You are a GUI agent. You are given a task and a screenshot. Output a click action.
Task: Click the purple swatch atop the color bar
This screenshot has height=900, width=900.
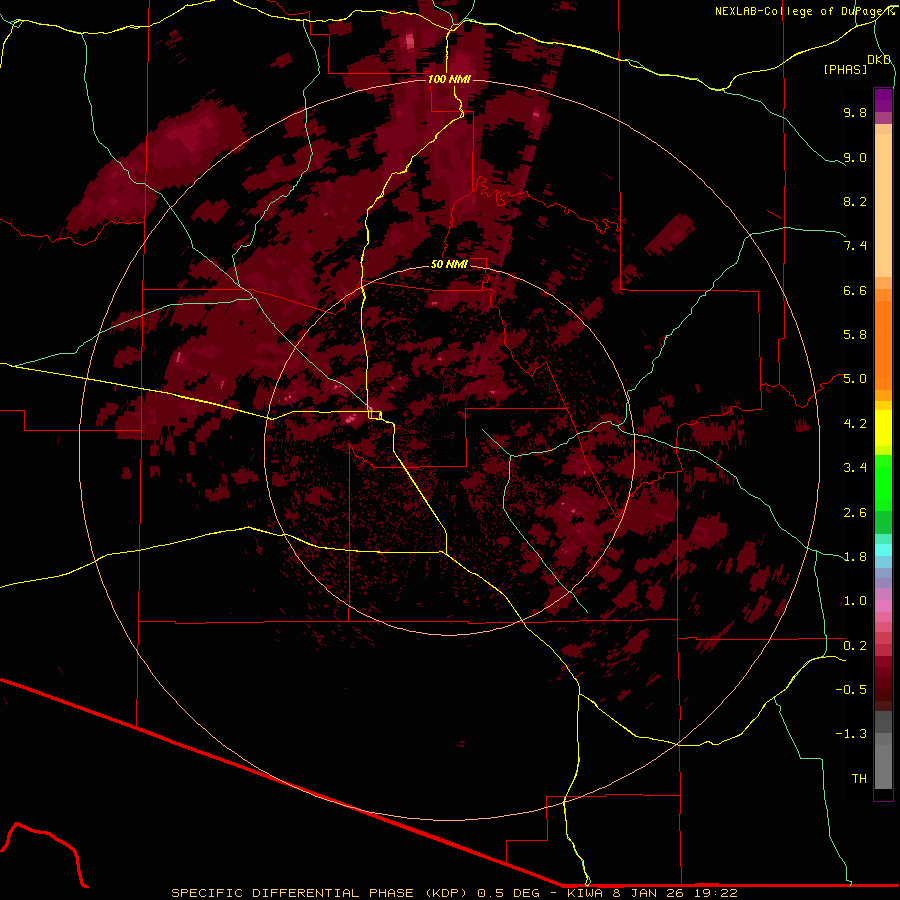pos(883,100)
